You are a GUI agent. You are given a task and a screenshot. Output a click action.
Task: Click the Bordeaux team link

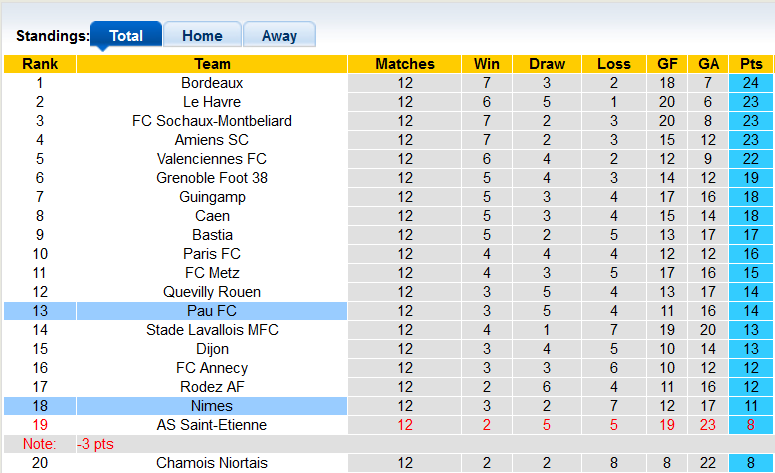pos(212,83)
